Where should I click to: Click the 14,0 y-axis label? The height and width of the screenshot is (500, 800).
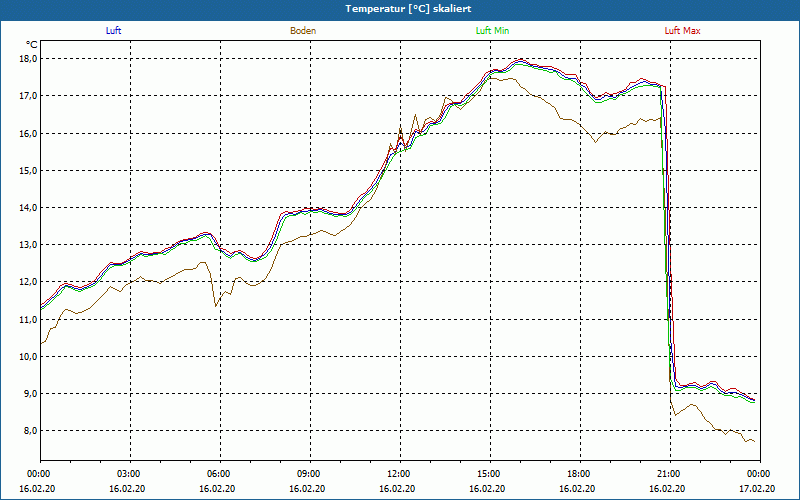29,208
